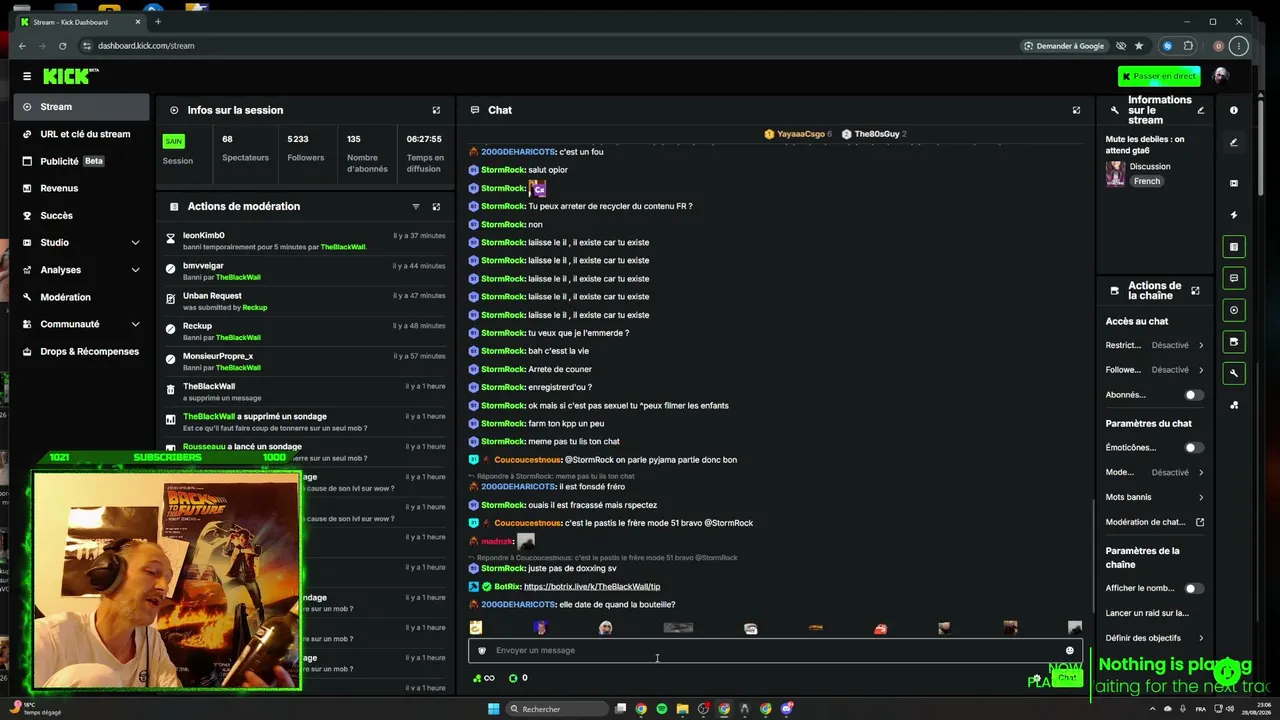Open the emoji picker in the message box
This screenshot has width=1280, height=720.
pyautogui.click(x=1069, y=651)
